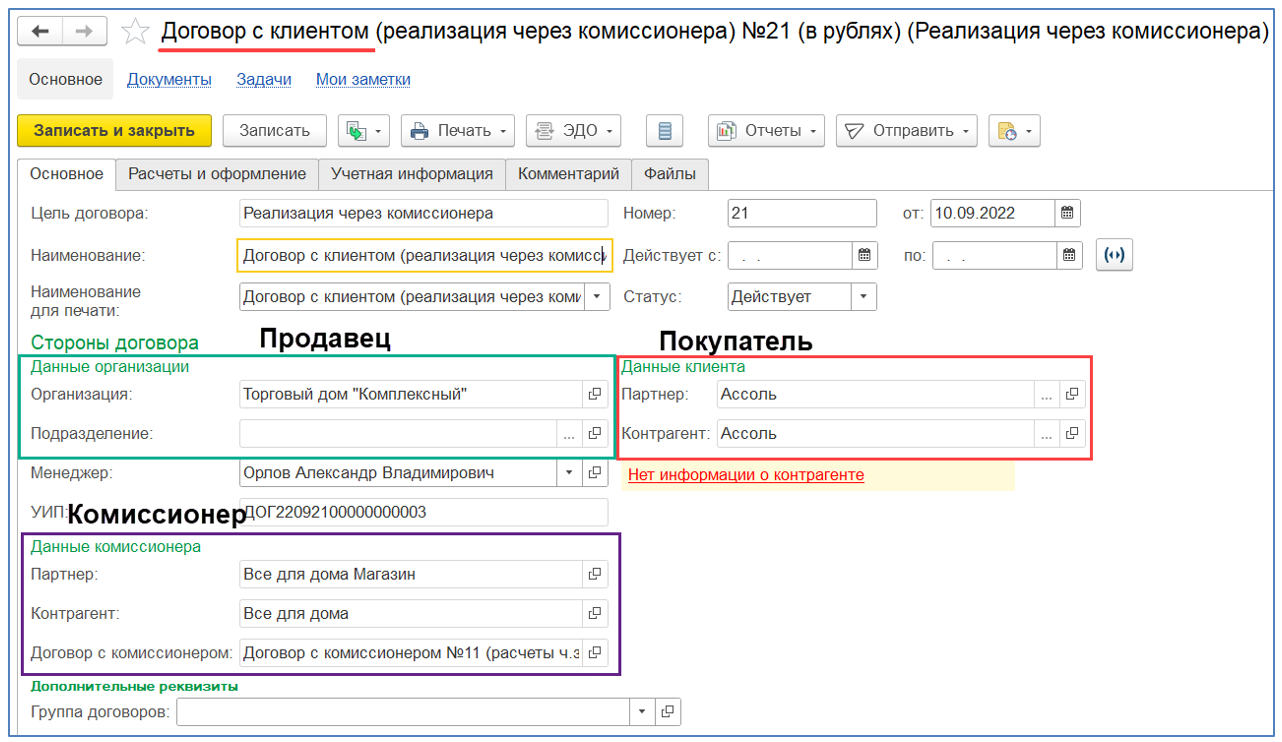
Task: Switch to the Расчеты и оформление tab
Action: [217, 174]
